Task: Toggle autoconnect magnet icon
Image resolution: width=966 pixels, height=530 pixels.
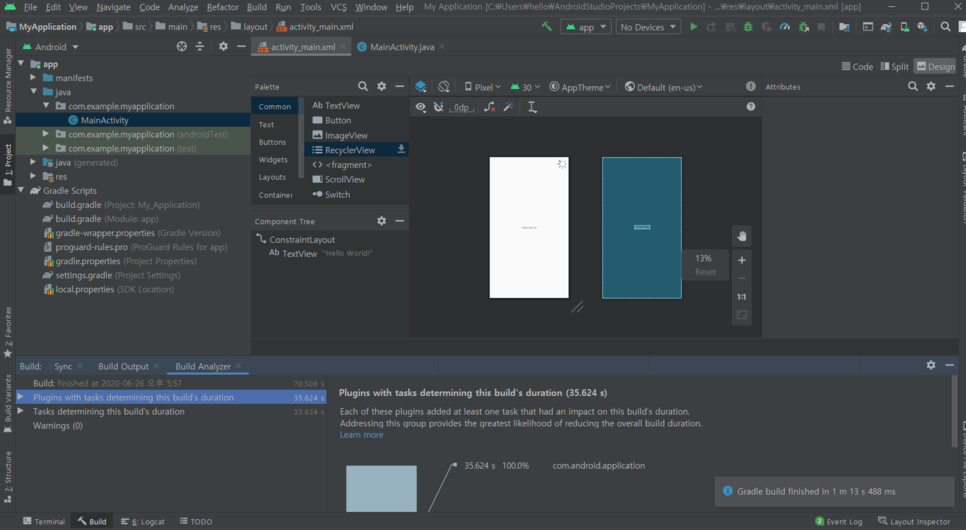Action: click(439, 107)
